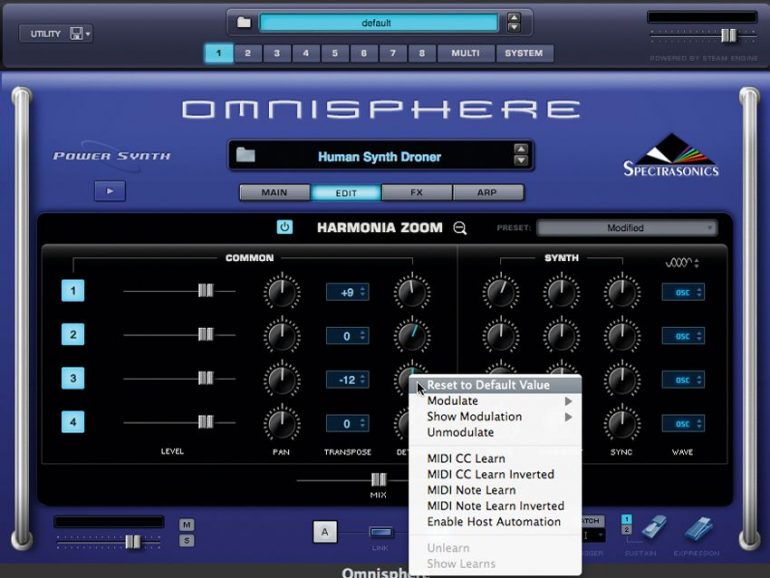770x578 pixels.
Task: Toggle the layer A button
Action: pos(325,532)
